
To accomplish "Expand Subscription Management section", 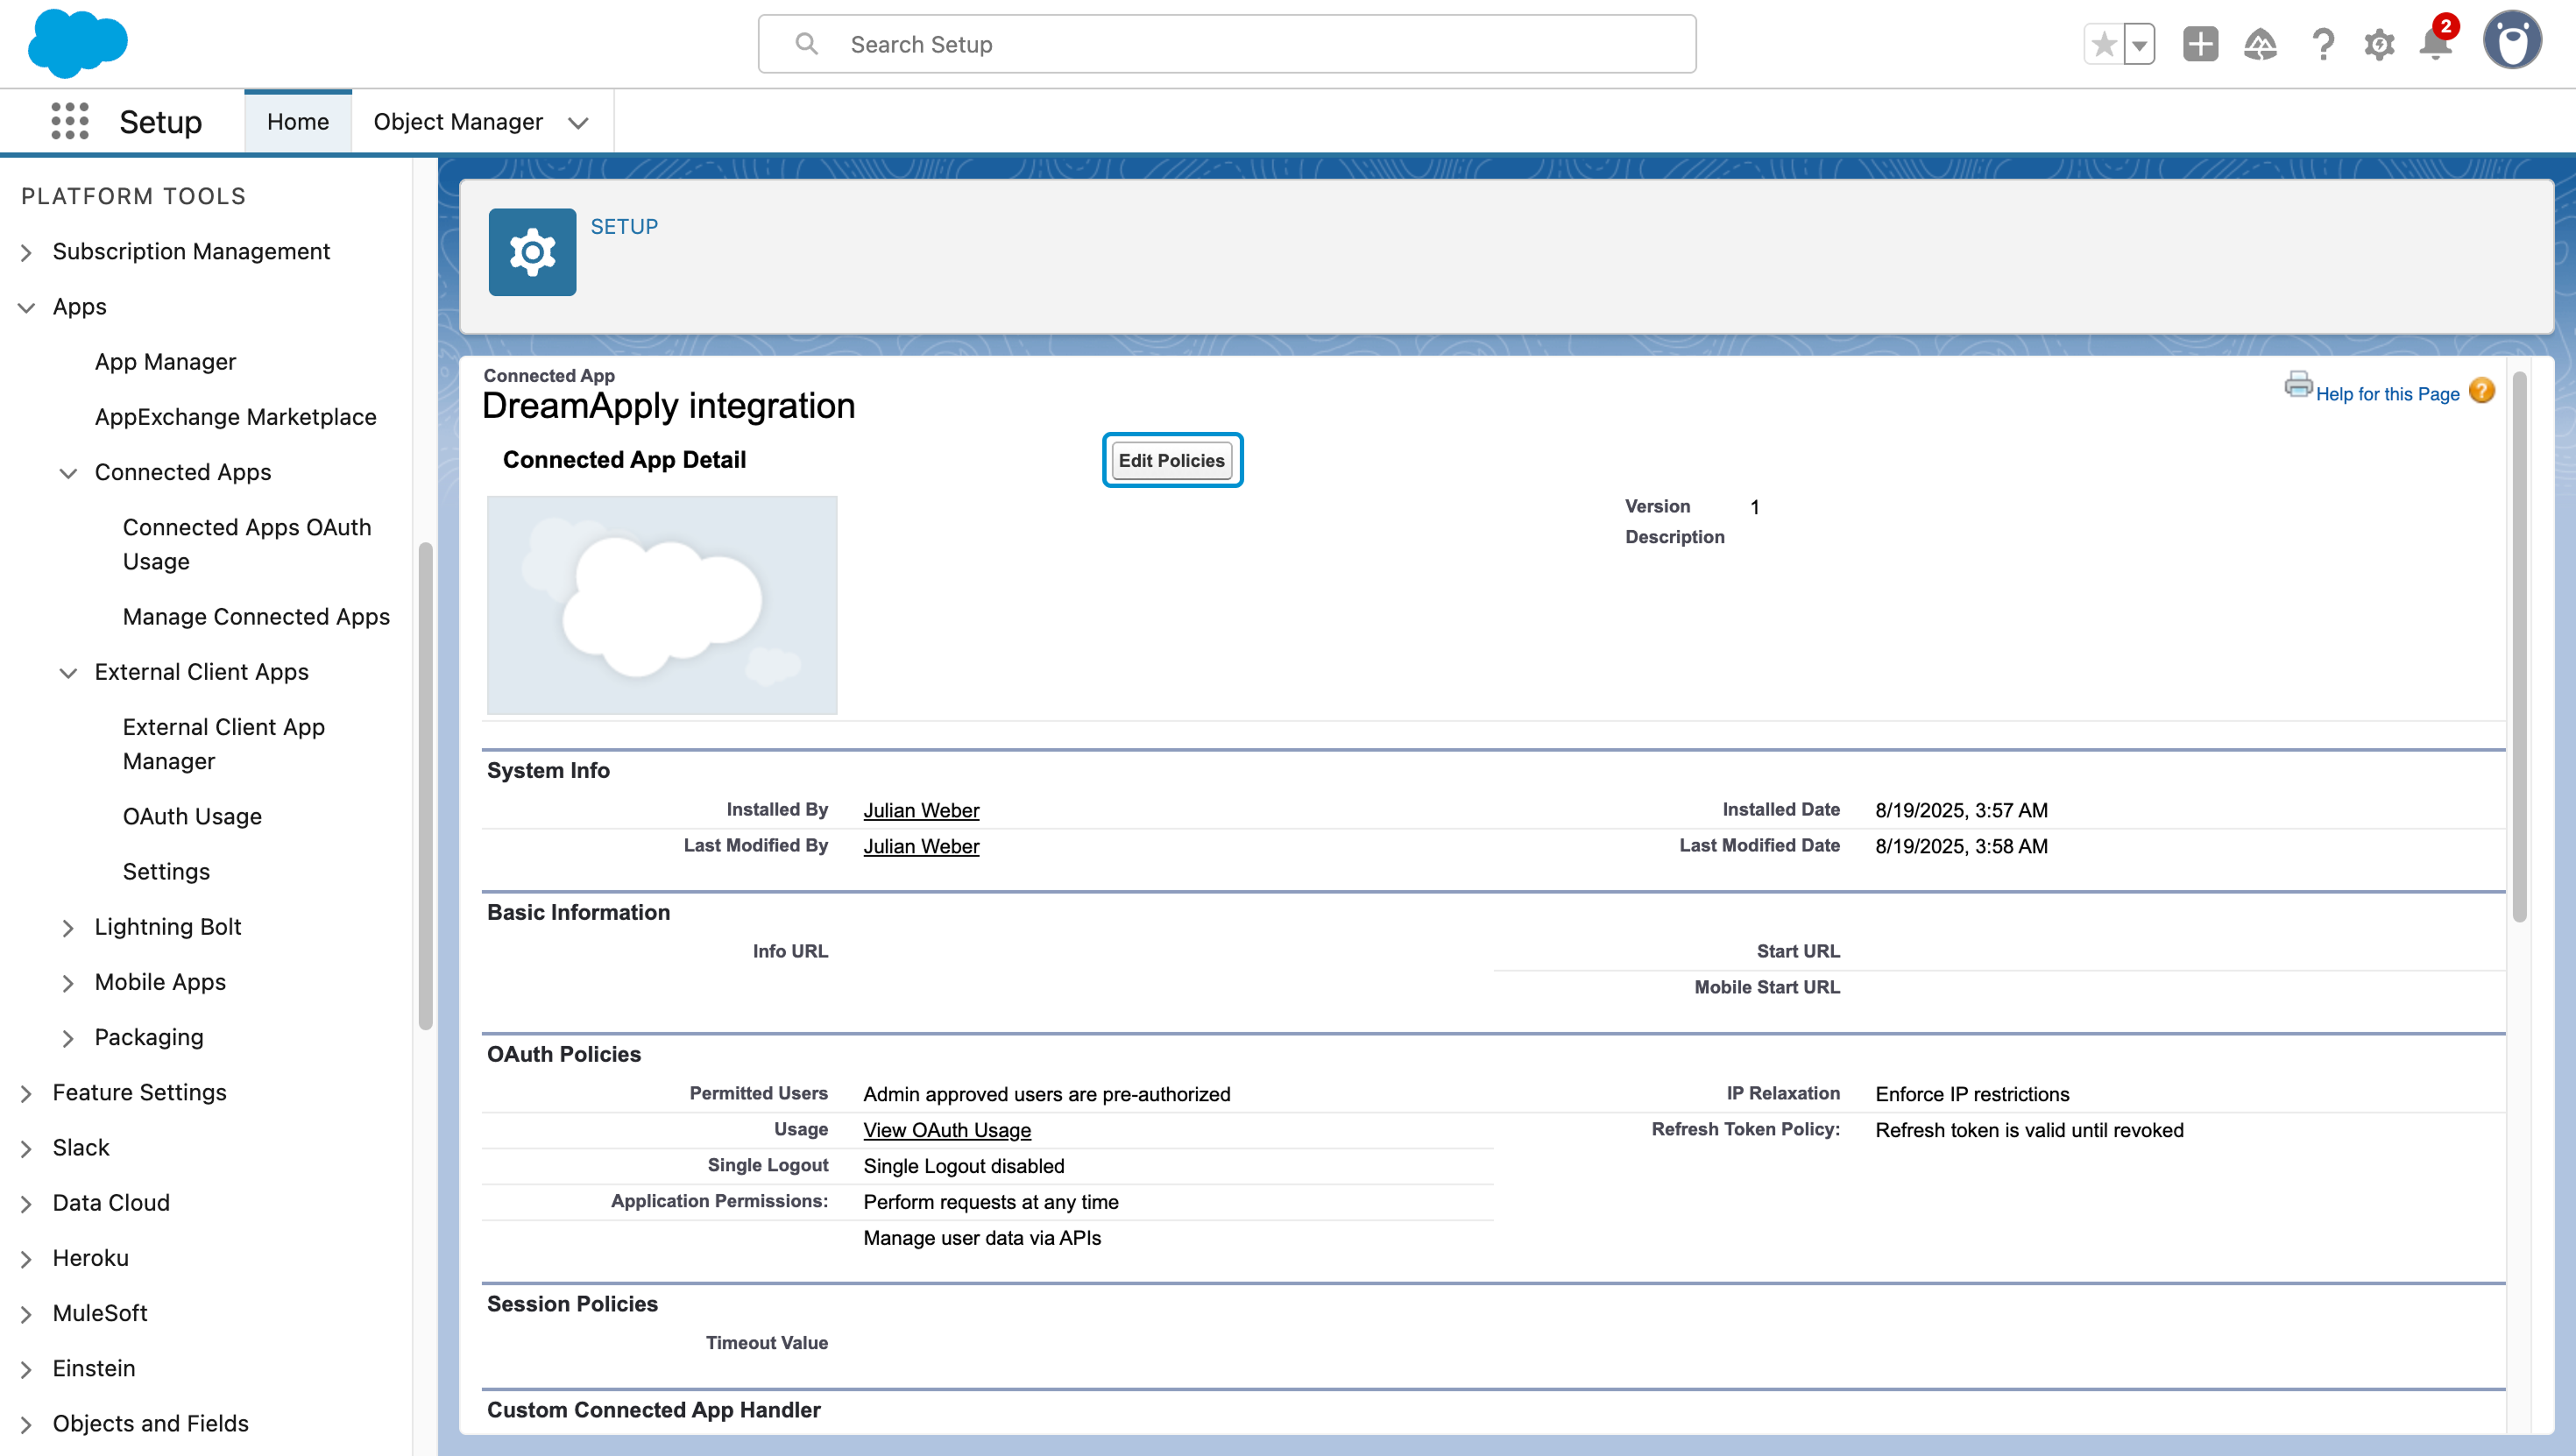I will pyautogui.click(x=26, y=252).
